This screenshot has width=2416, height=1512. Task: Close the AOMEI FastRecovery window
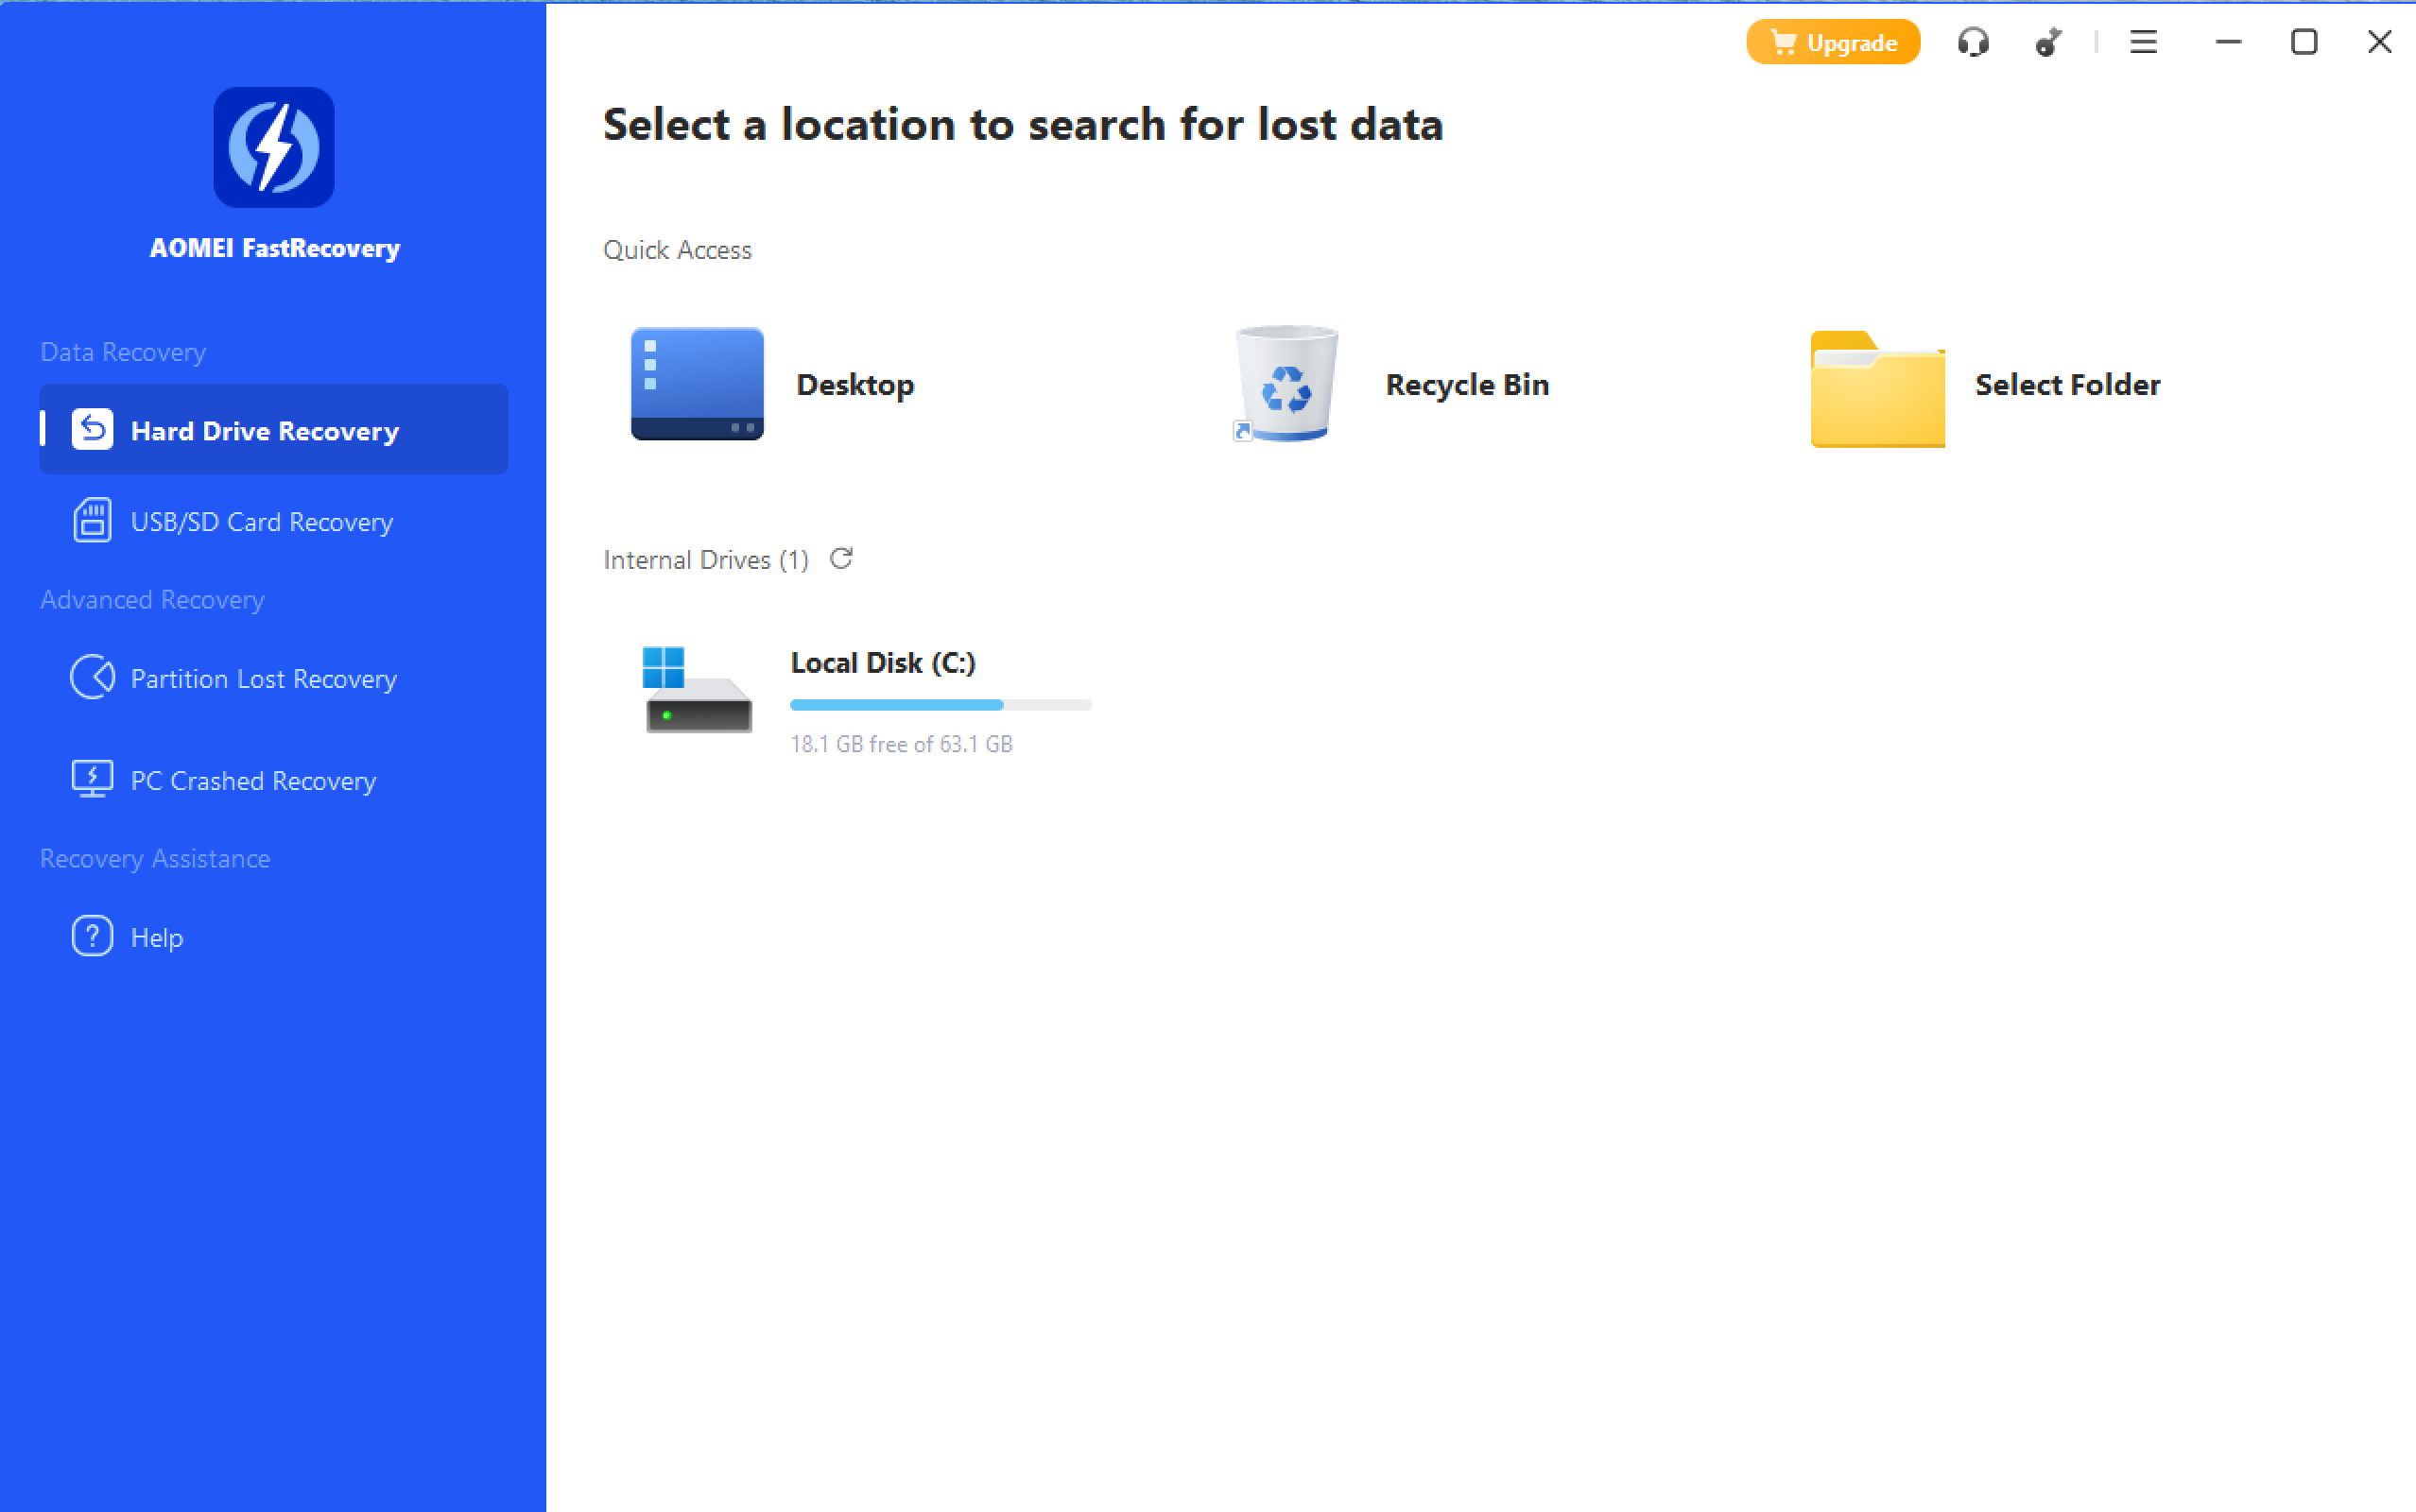coord(2380,42)
